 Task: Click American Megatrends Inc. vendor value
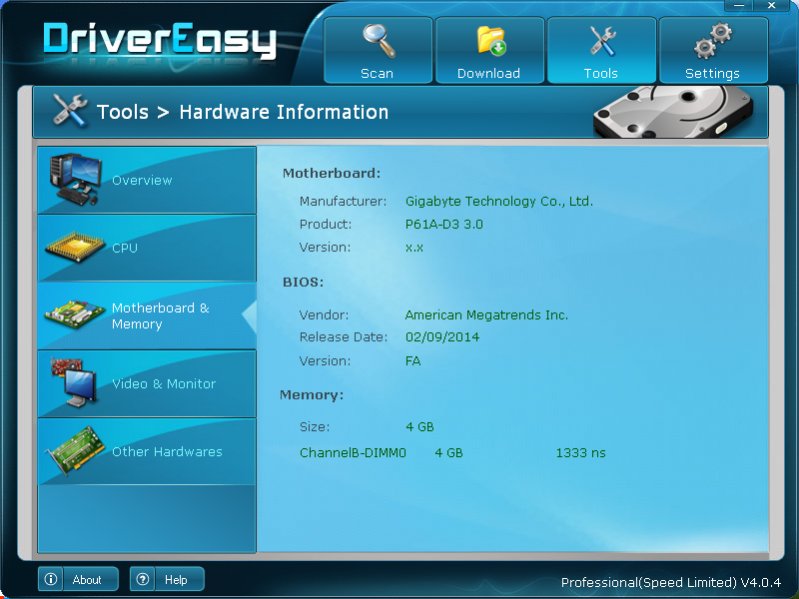click(486, 315)
